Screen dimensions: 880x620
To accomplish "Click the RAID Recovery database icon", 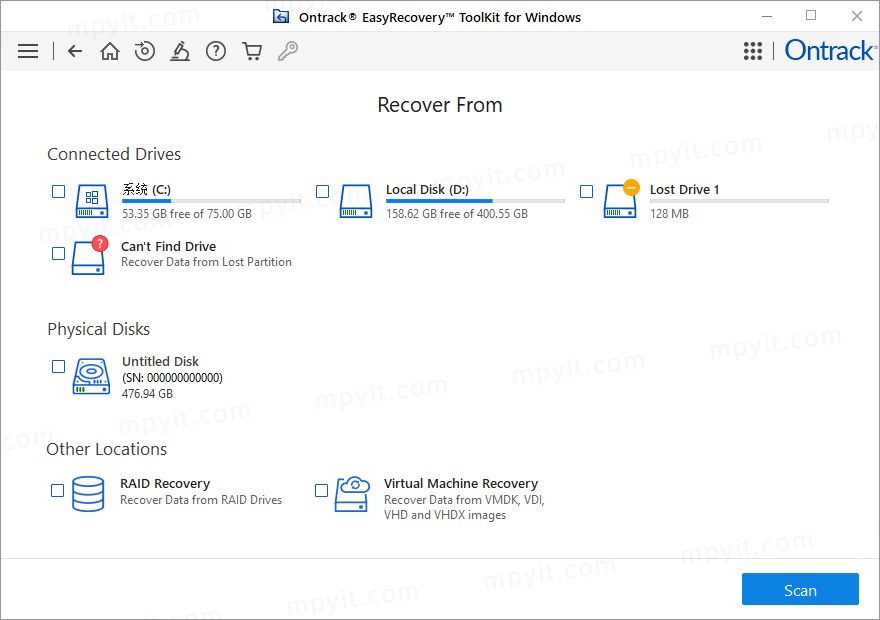I will pyautogui.click(x=88, y=494).
